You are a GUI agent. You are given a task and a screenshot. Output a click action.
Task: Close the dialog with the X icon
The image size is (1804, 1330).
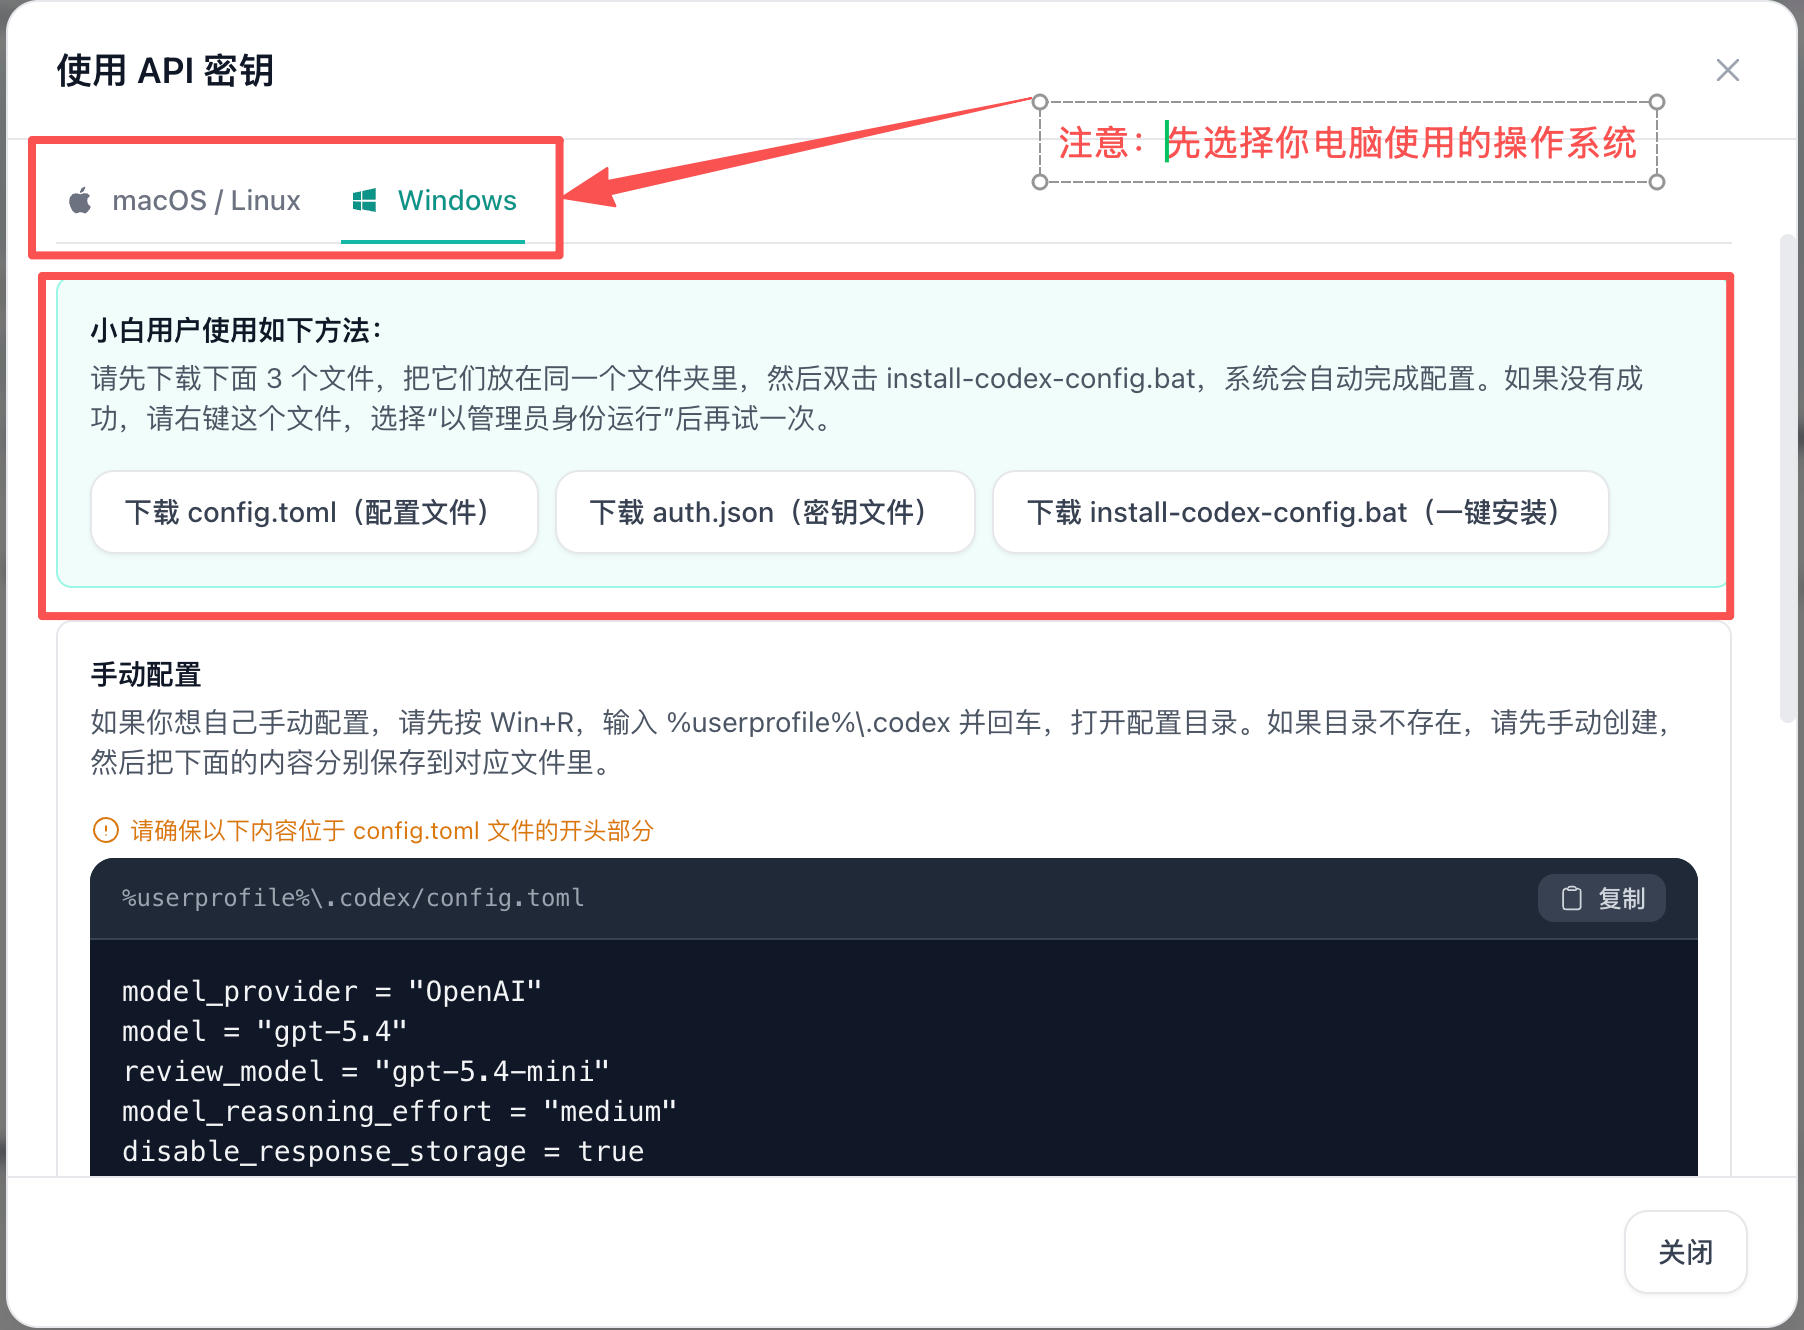(x=1727, y=70)
